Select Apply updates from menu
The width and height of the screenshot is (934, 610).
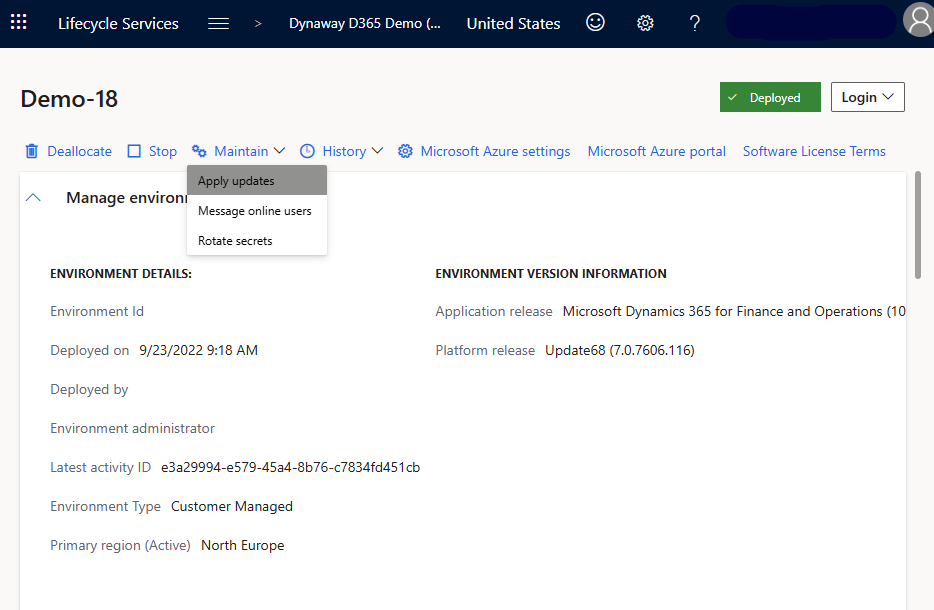tap(236, 181)
